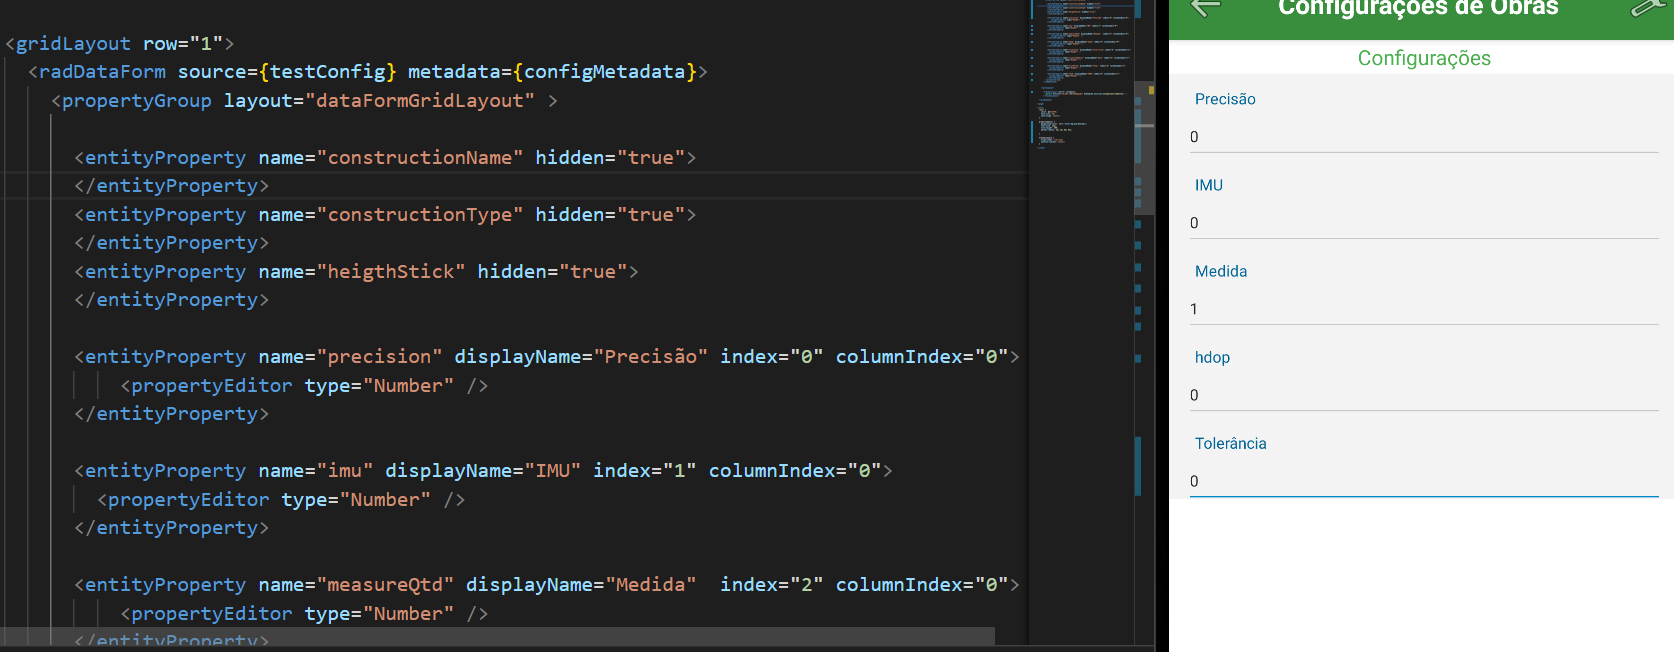The width and height of the screenshot is (1674, 652).
Task: Click the imu entityProperty line
Action: click(x=483, y=470)
